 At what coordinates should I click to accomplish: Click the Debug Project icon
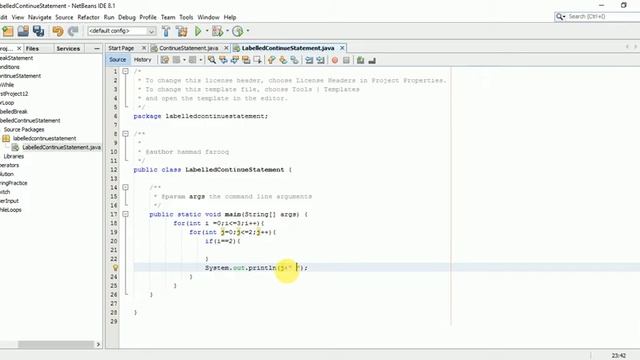217,31
